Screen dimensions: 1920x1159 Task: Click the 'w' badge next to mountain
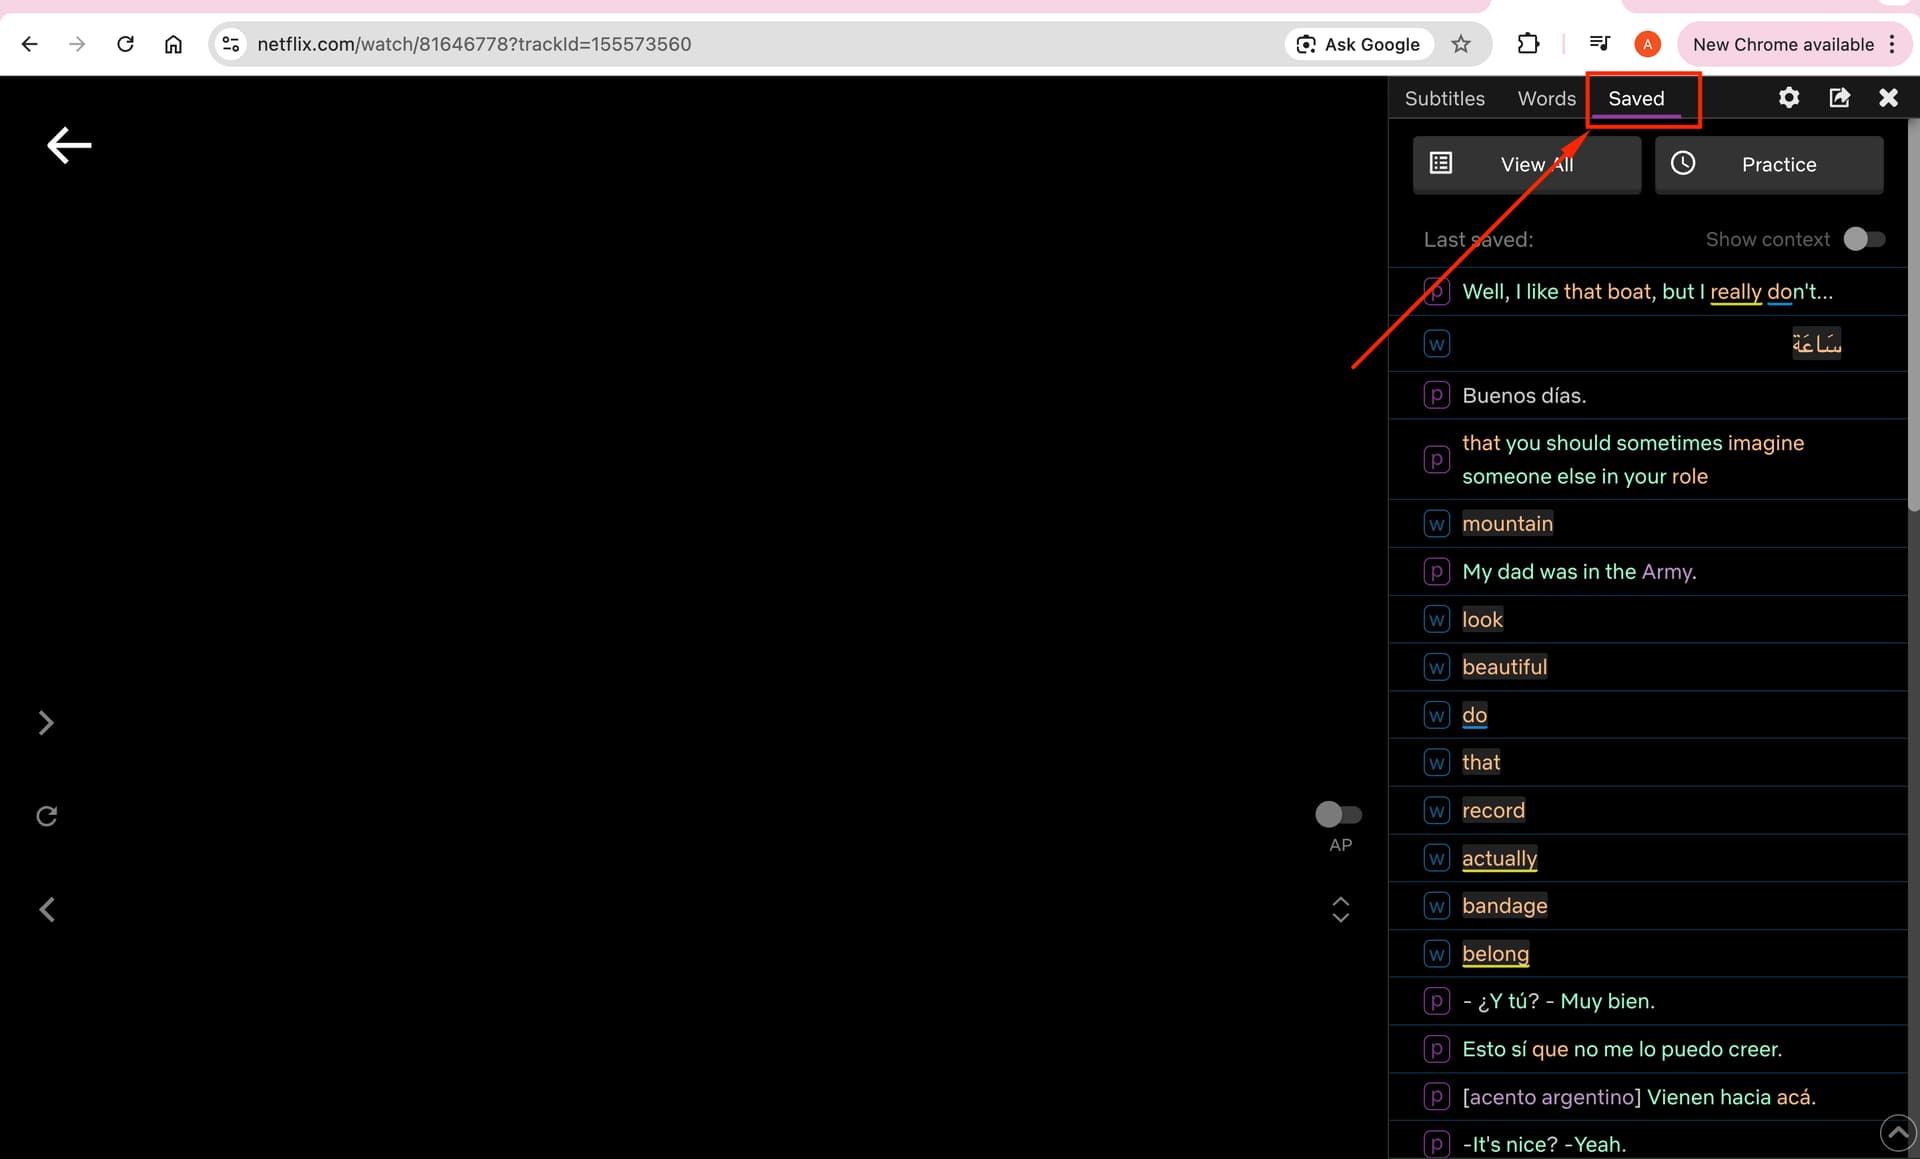pos(1436,524)
